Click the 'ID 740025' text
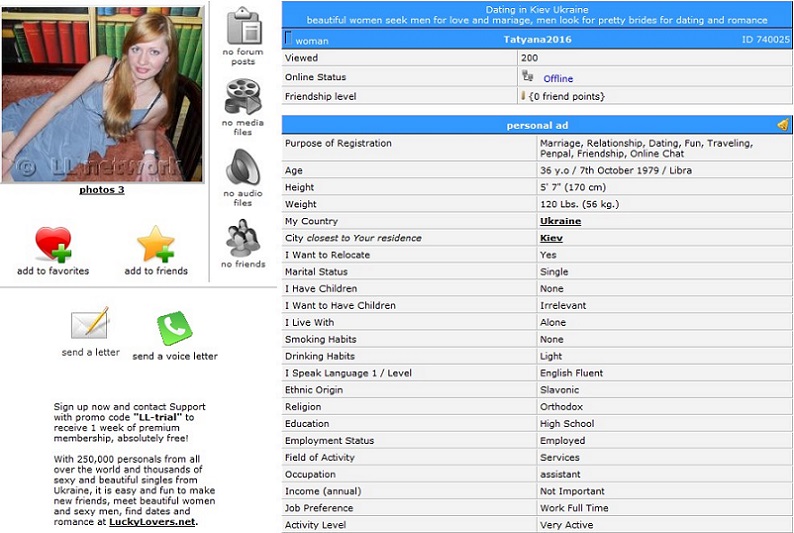Screen dimensions: 794x533 [765, 39]
